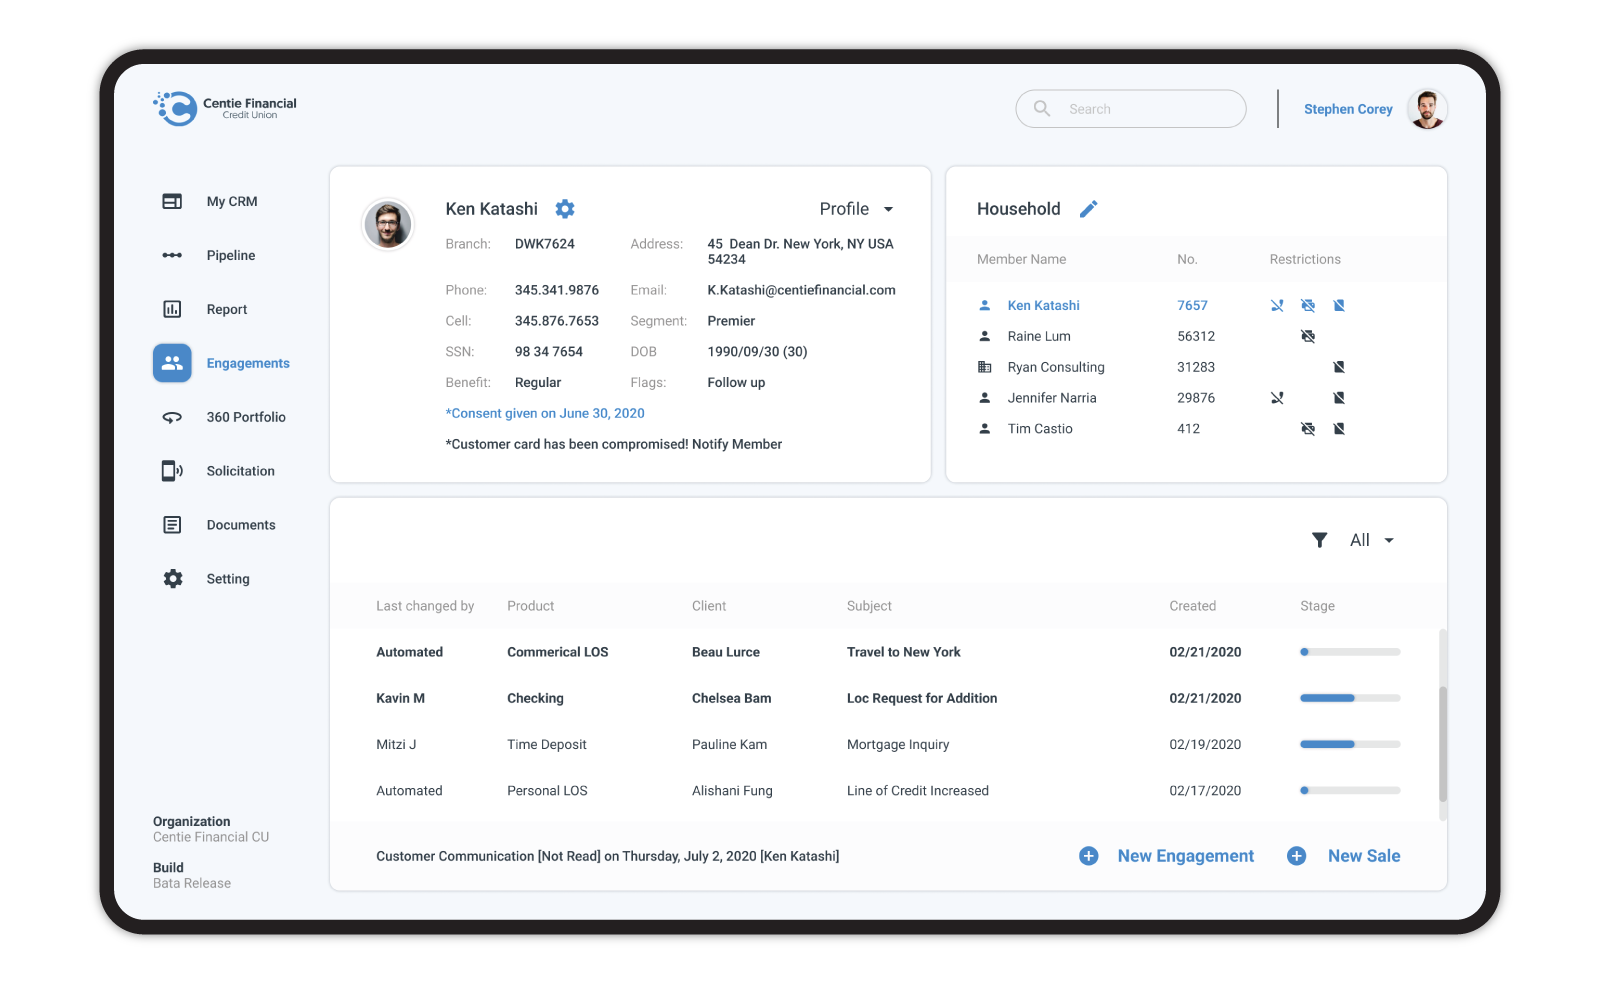Click the stage bar for Mortgage Inquiry
The height and width of the screenshot is (984, 1600).
click(1350, 744)
